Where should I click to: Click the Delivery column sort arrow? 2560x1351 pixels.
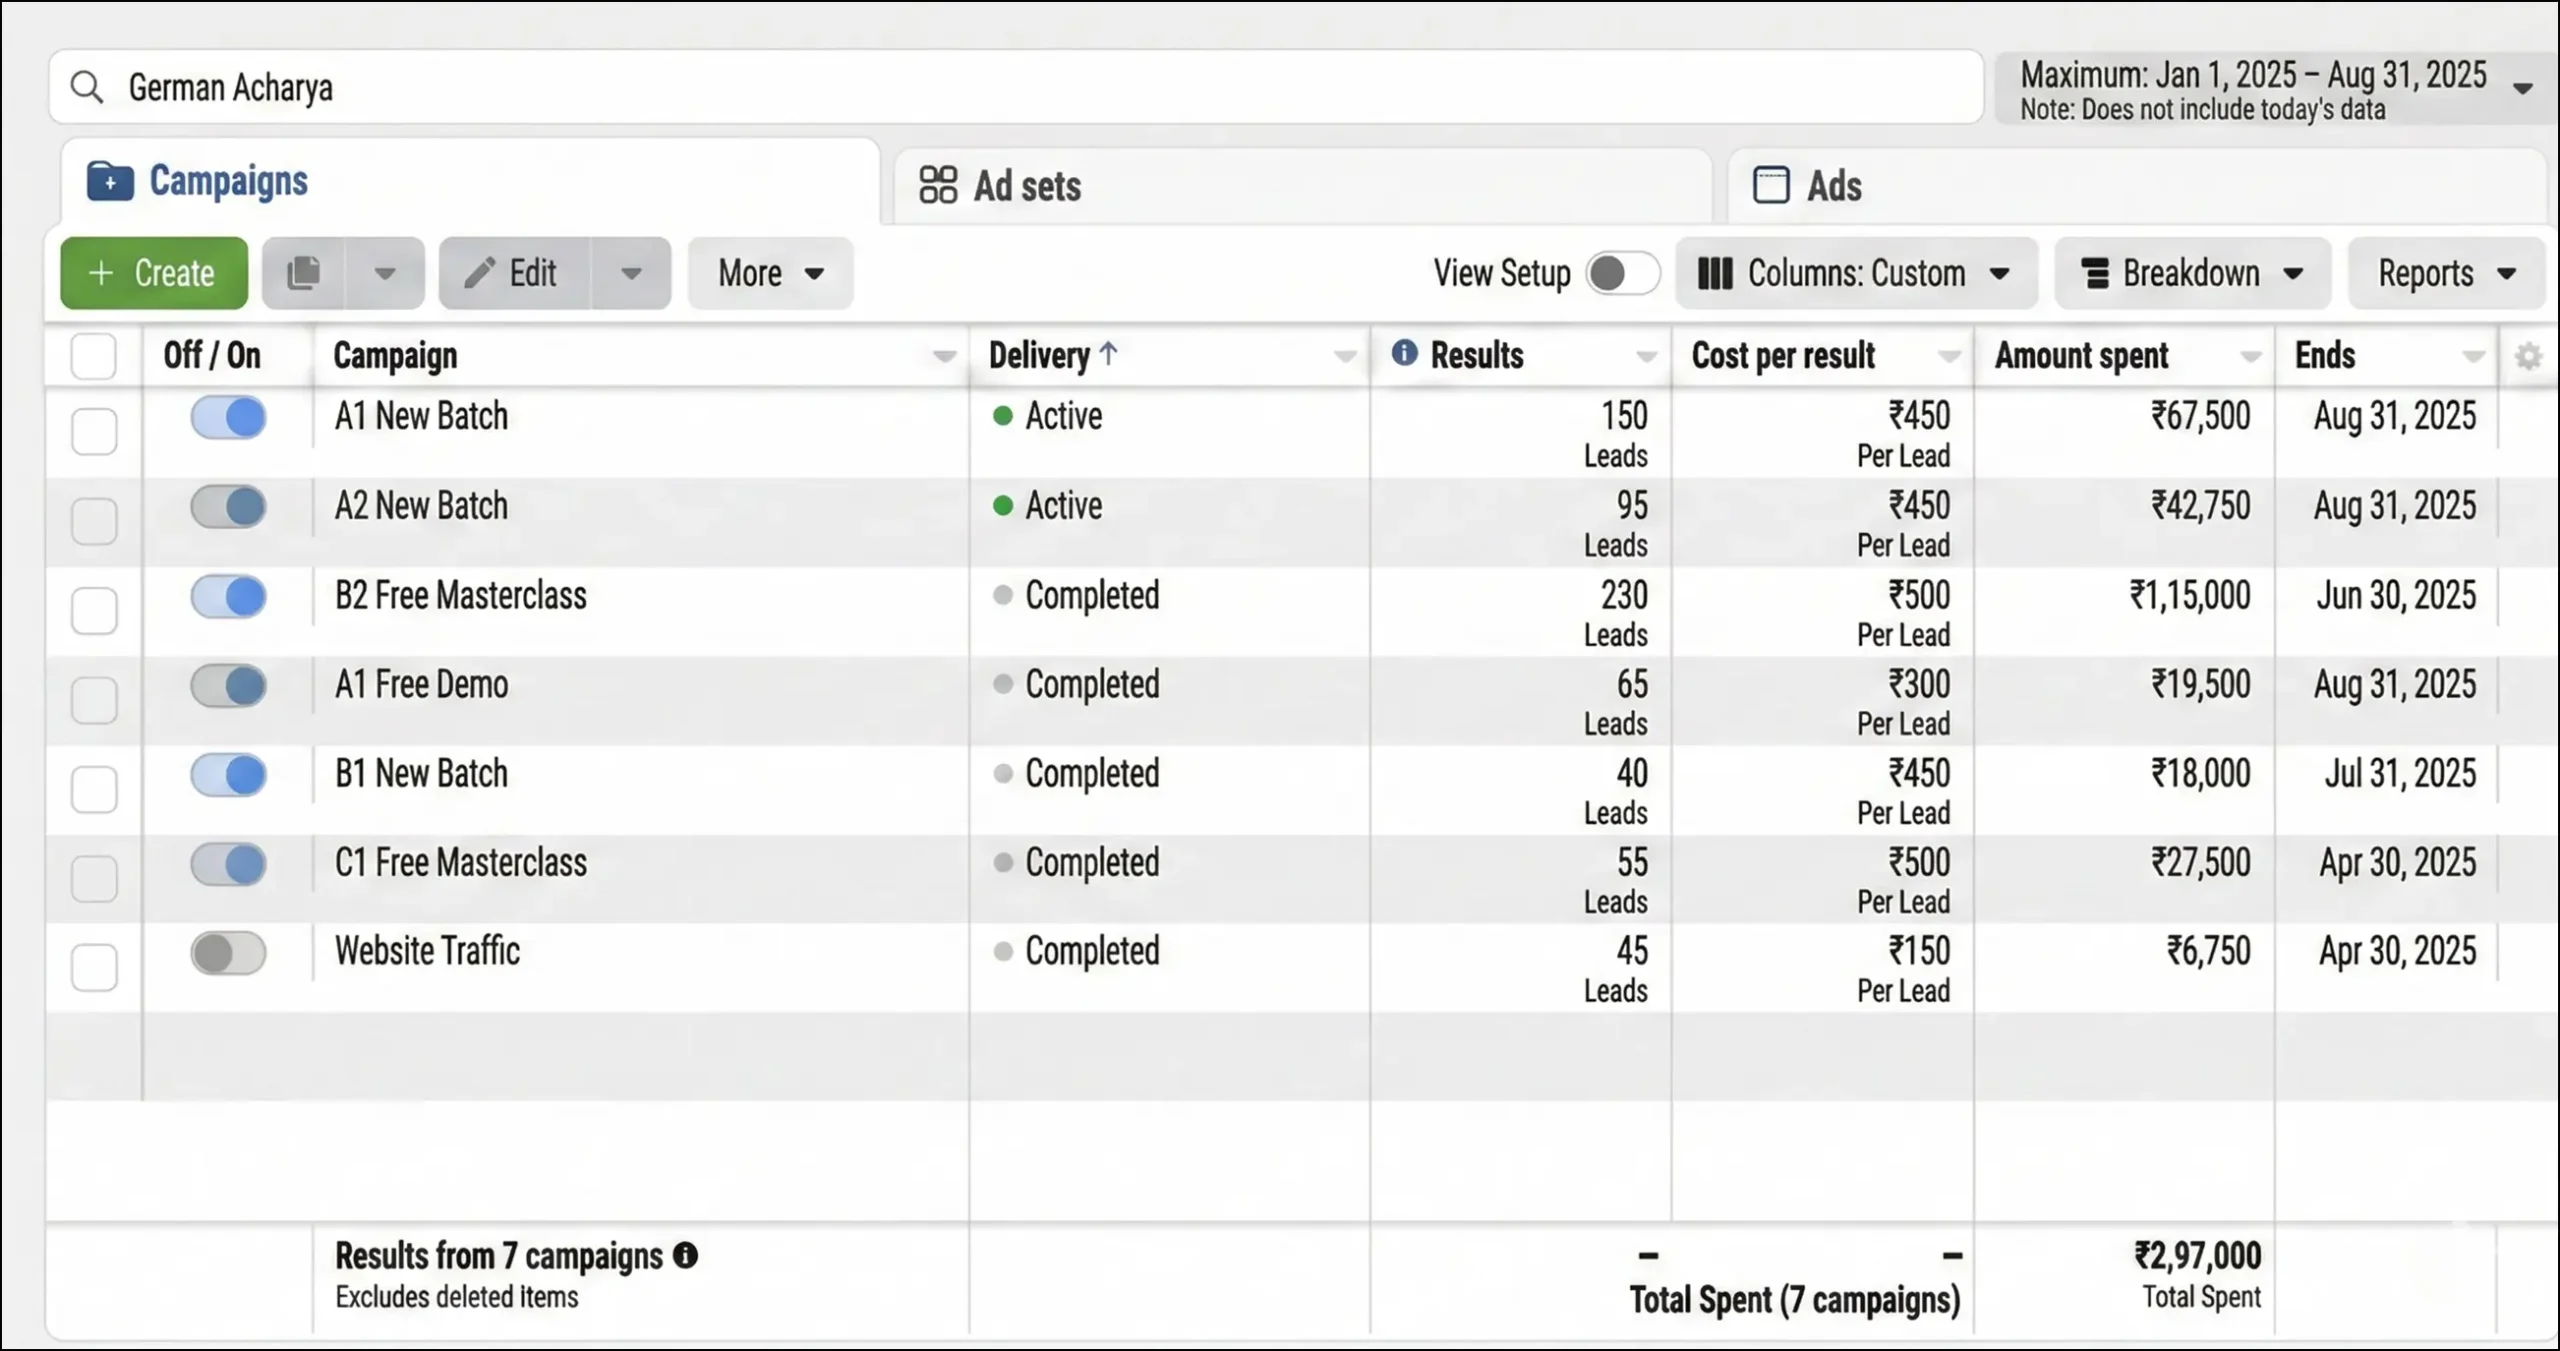[x=1108, y=353]
